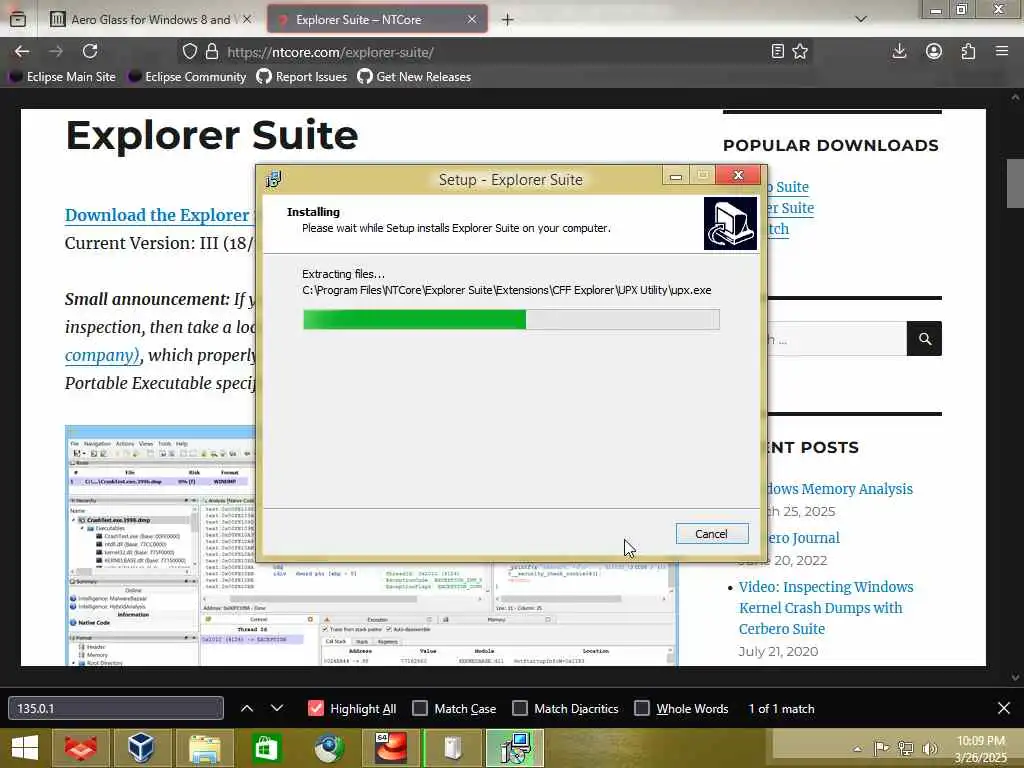Click the volume speaker tray icon
This screenshot has width=1024, height=768.
pyautogui.click(x=929, y=748)
